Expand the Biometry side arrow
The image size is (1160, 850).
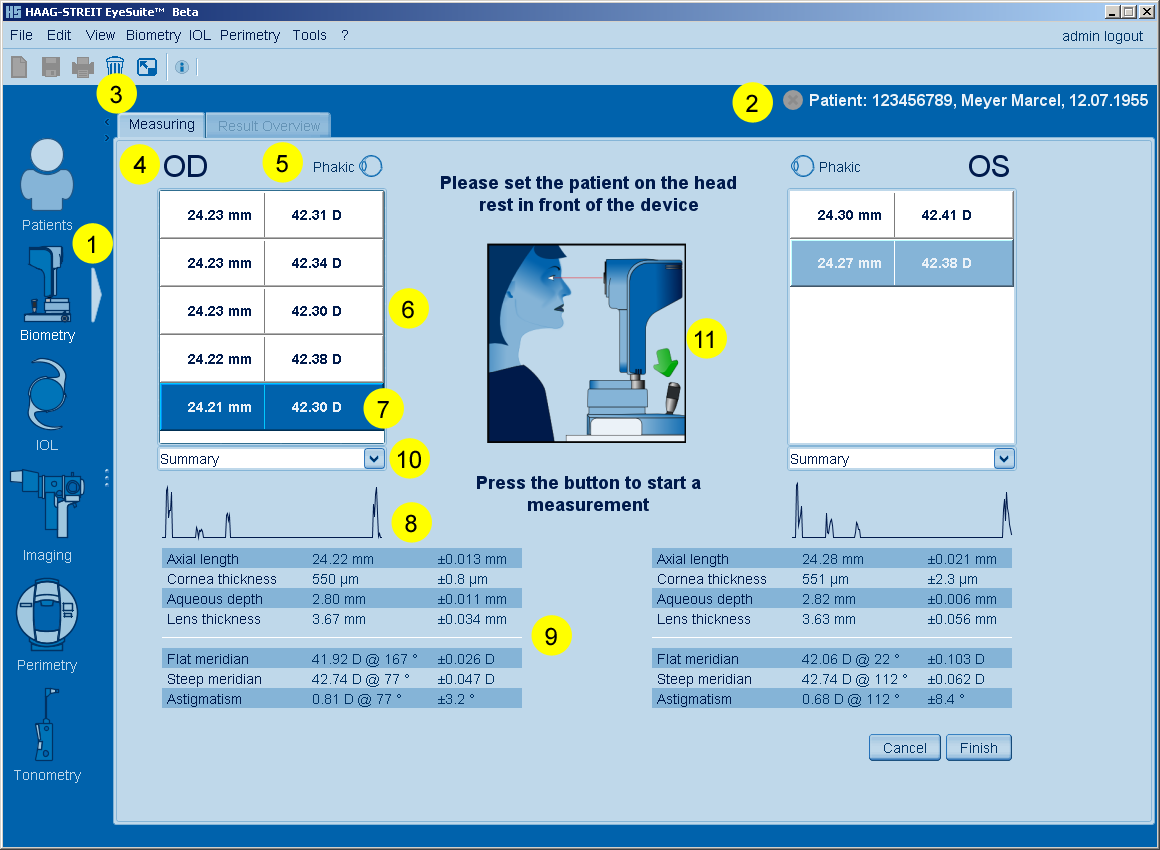click(96, 294)
